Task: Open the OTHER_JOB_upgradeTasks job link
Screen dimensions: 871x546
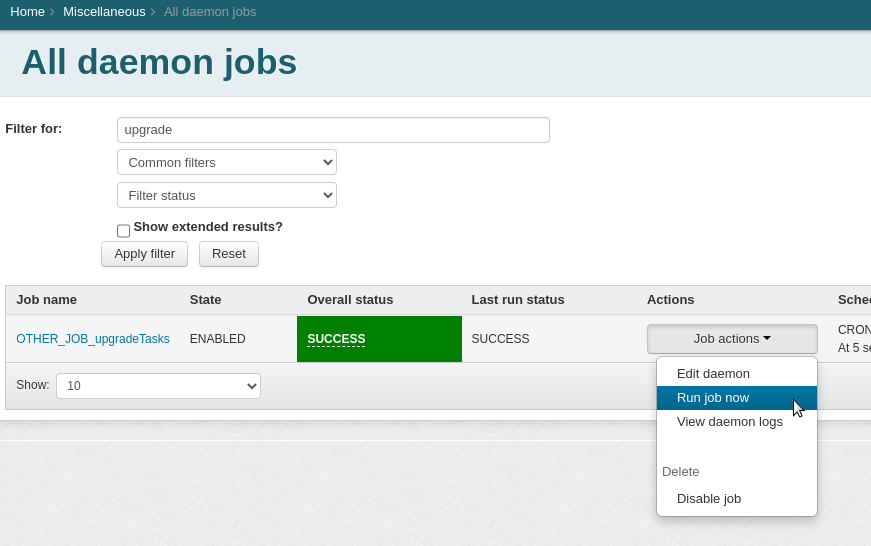Action: point(93,339)
